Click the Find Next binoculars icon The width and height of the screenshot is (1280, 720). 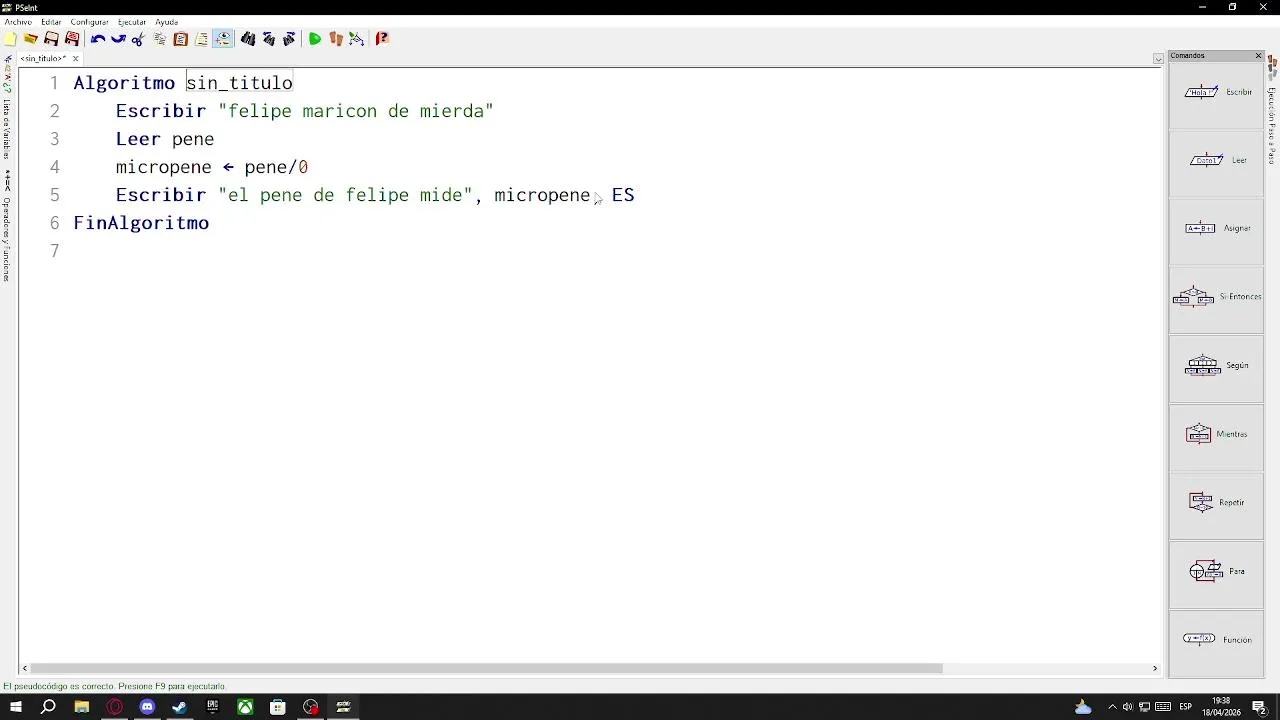290,39
